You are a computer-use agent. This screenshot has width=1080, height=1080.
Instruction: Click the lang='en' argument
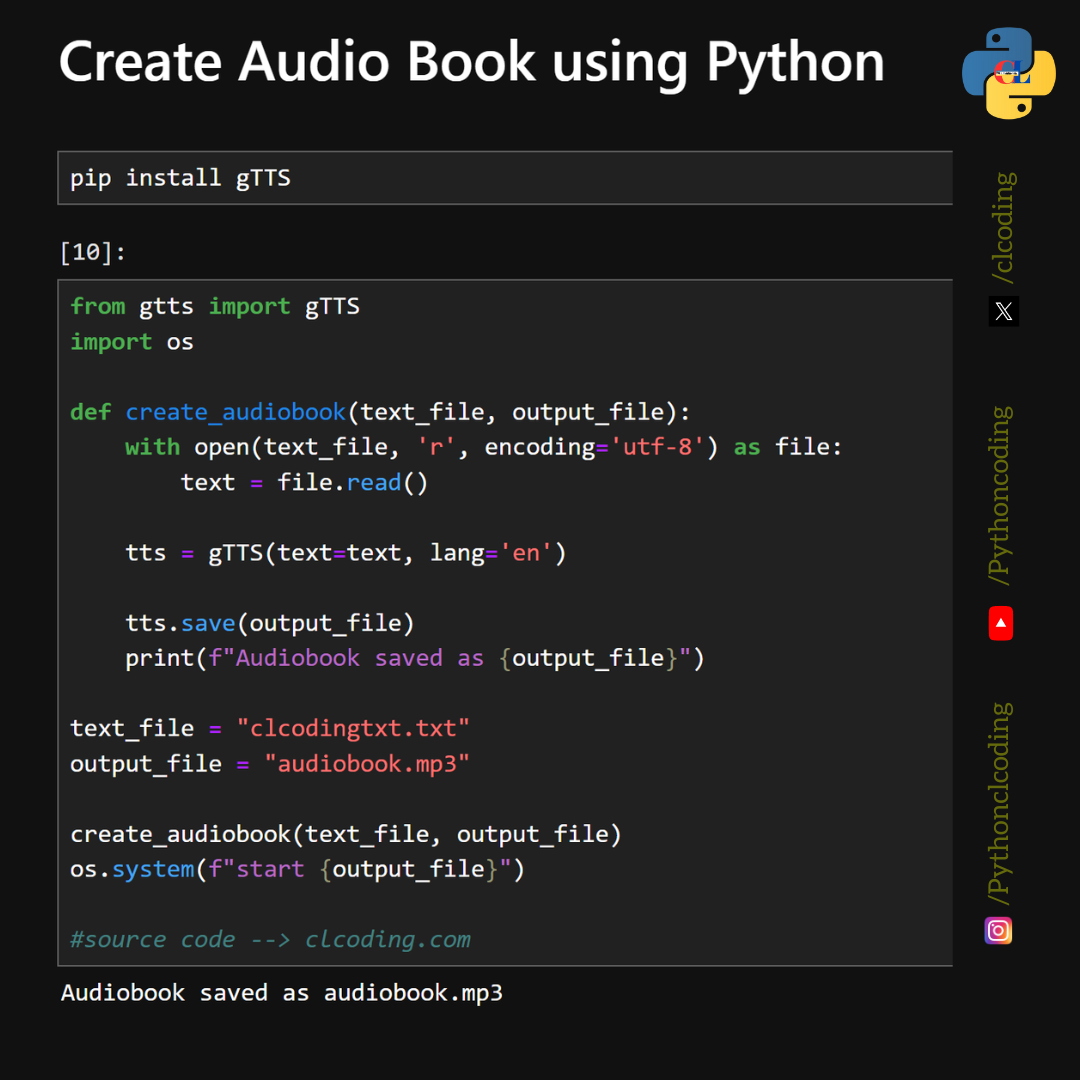pyautogui.click(x=491, y=553)
